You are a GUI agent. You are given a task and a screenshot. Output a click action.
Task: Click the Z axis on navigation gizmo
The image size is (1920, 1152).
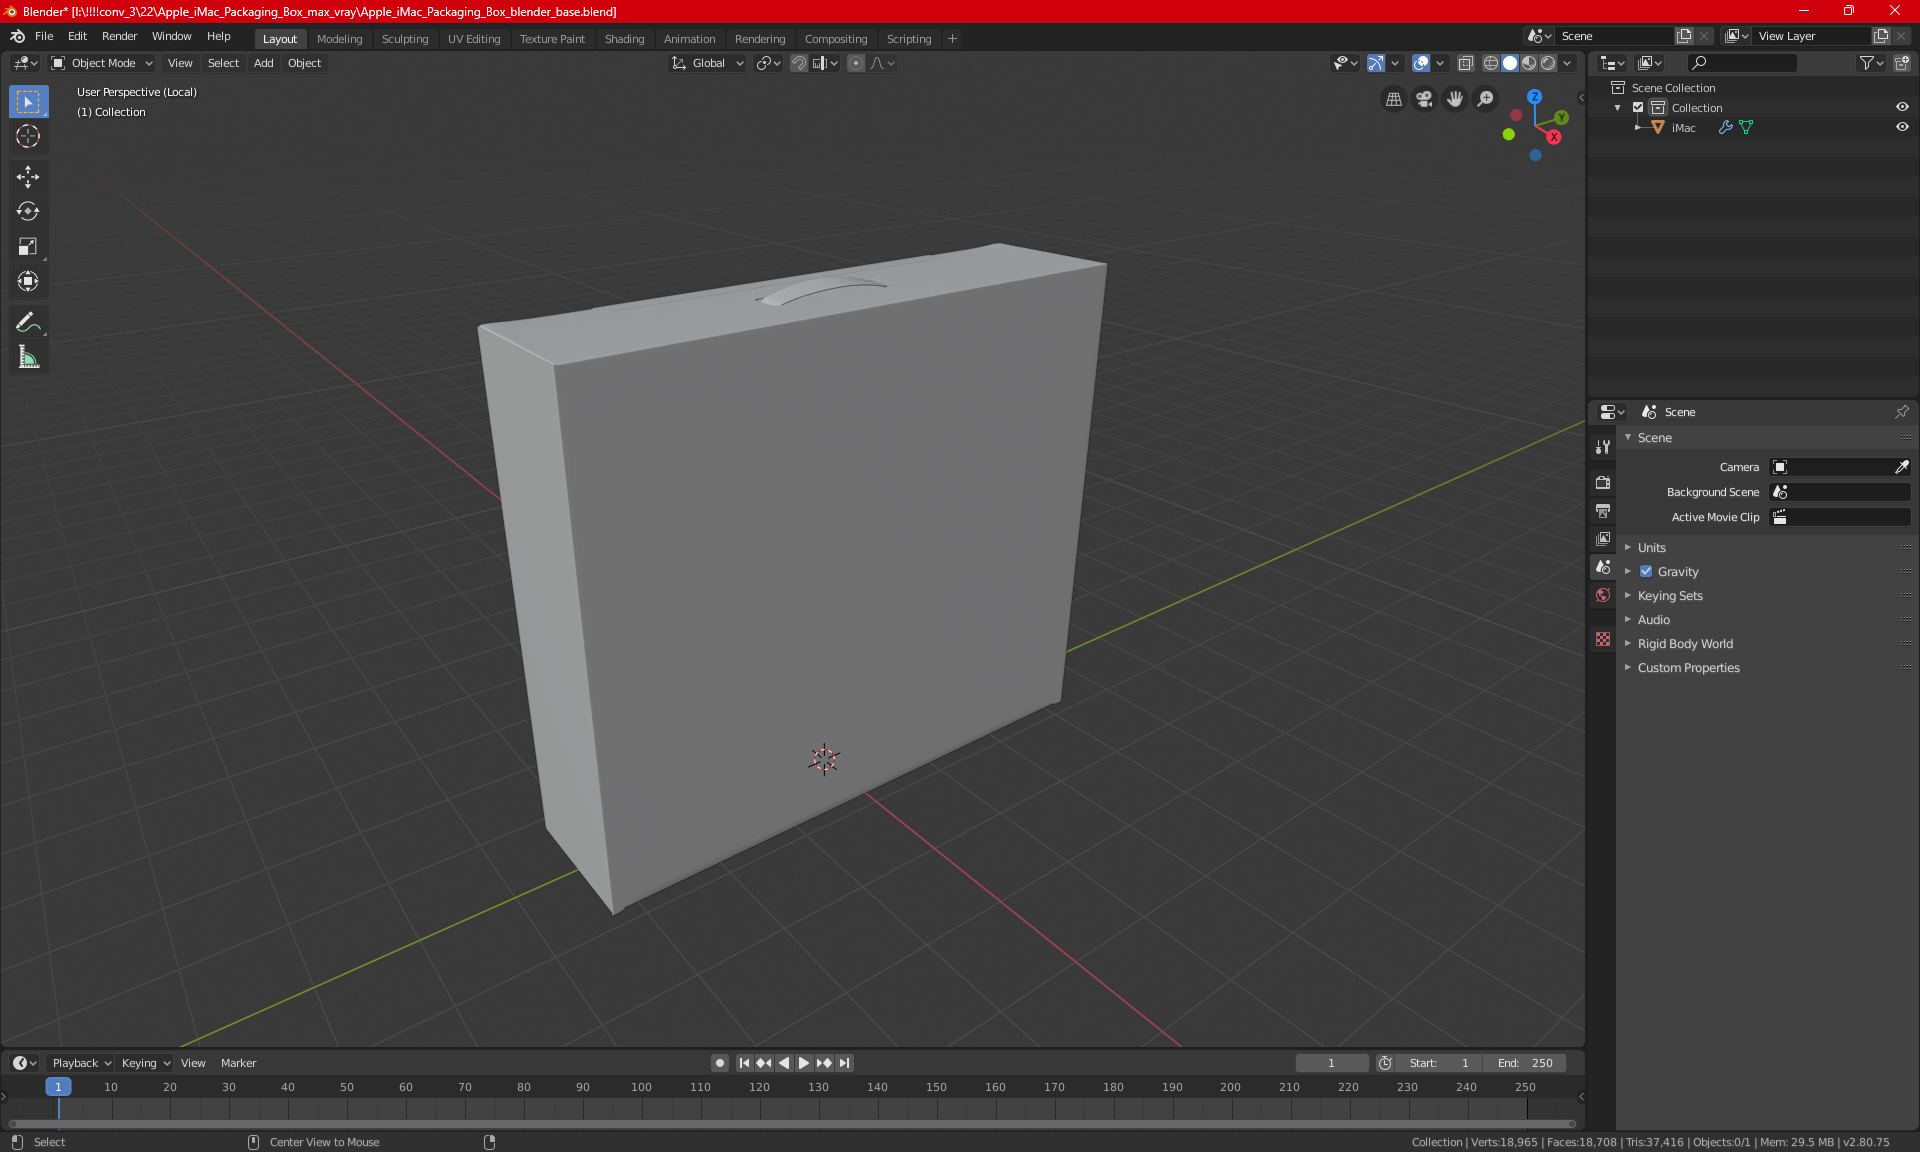click(x=1534, y=97)
